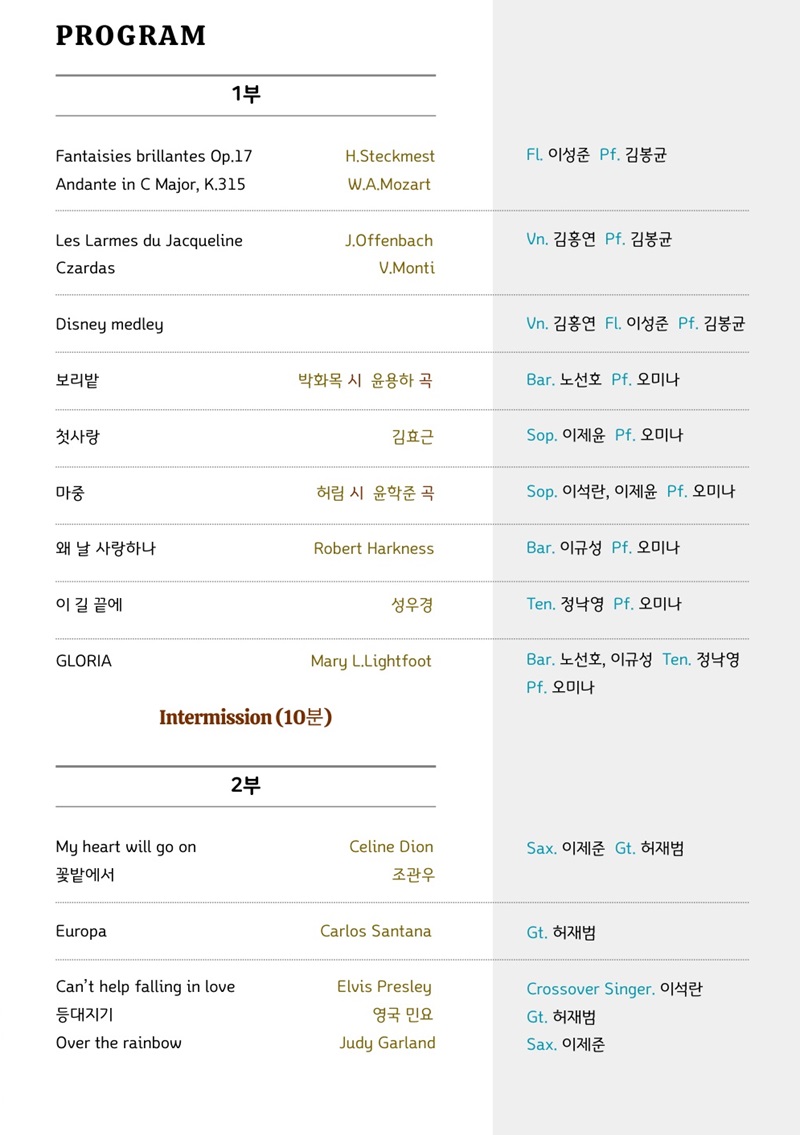Image resolution: width=800 pixels, height=1135 pixels.
Task: Click My heart will go on title
Action: 126,847
